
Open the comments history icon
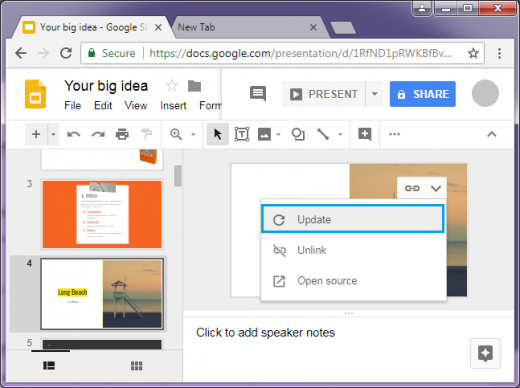coord(258,94)
